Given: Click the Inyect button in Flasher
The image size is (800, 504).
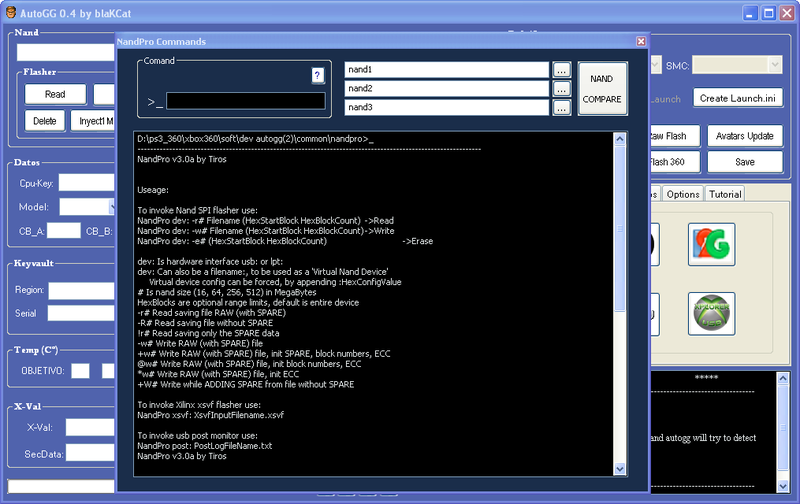Looking at the screenshot, I should pyautogui.click(x=93, y=121).
